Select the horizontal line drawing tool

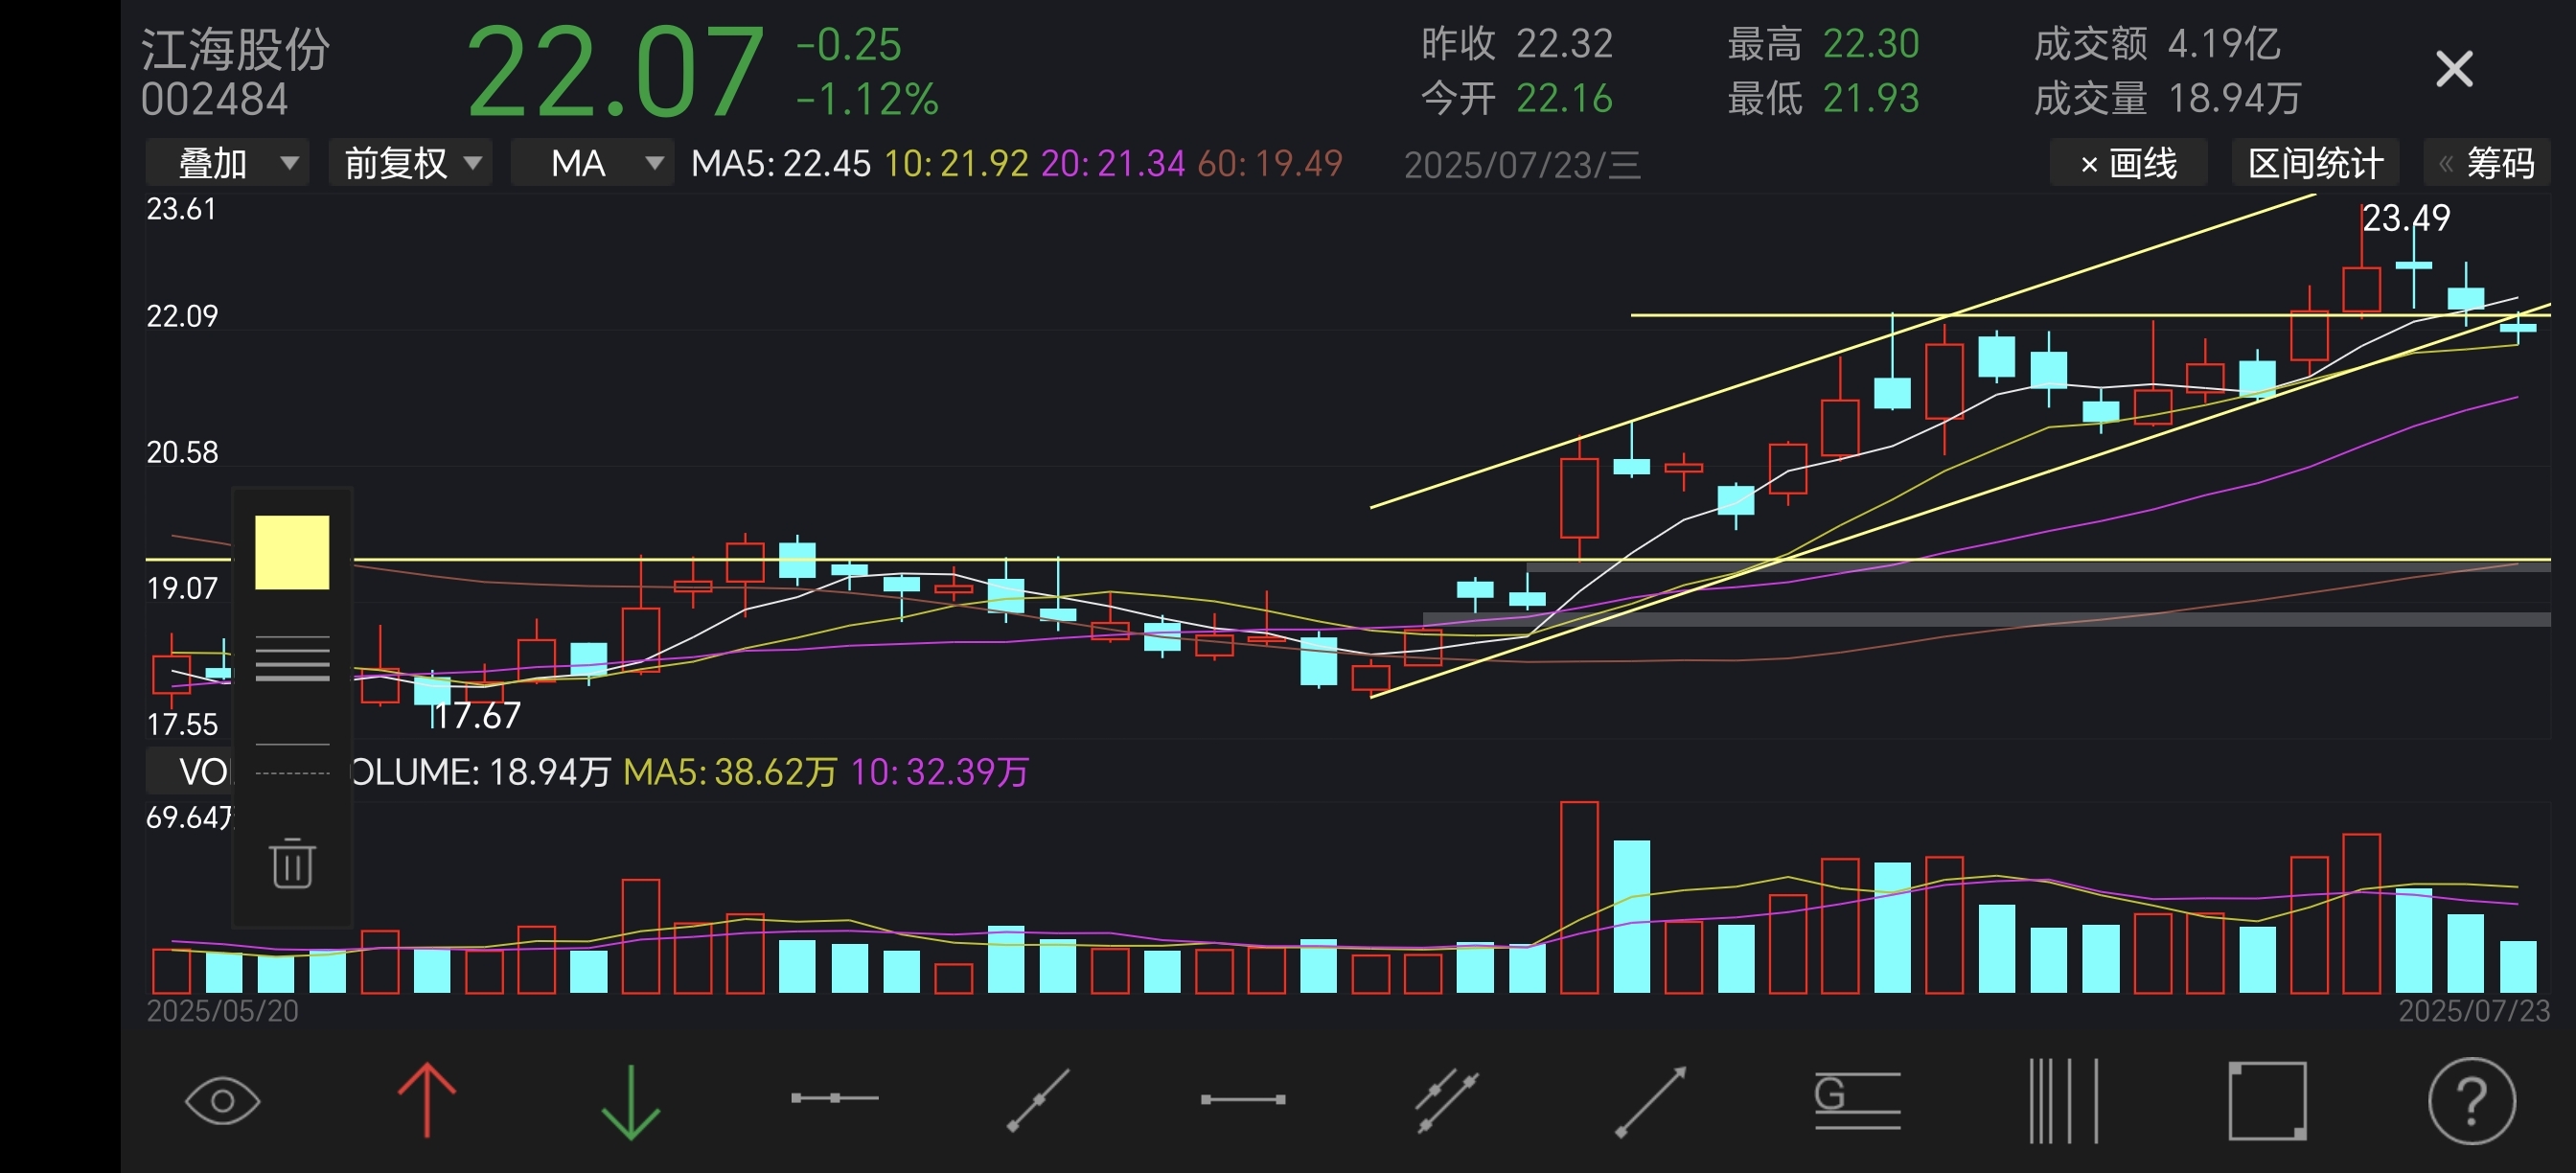click(834, 1098)
